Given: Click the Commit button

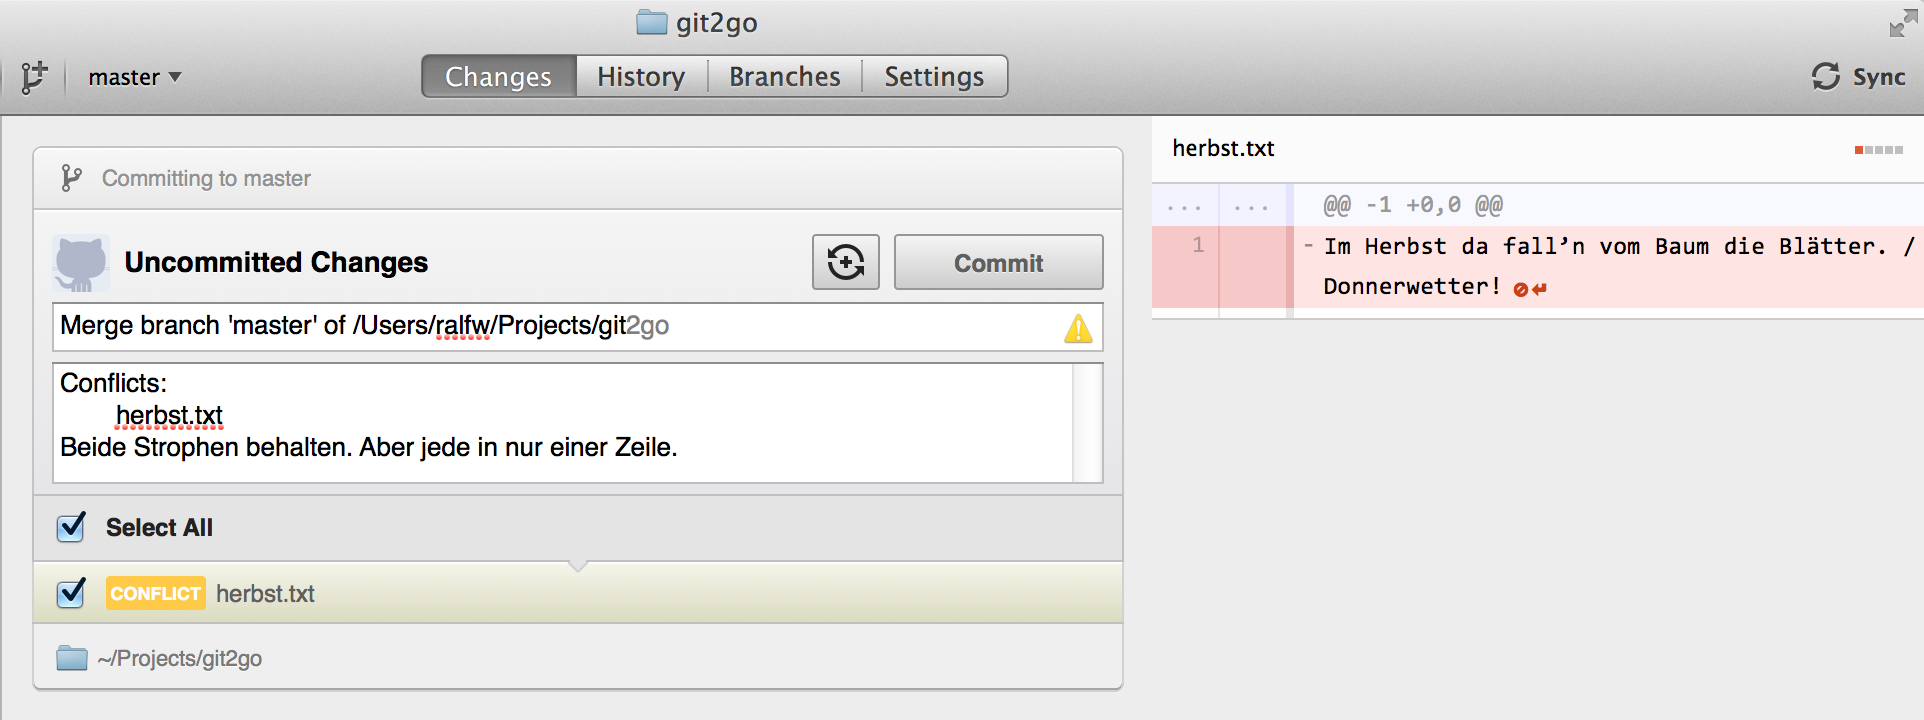Looking at the screenshot, I should (998, 263).
